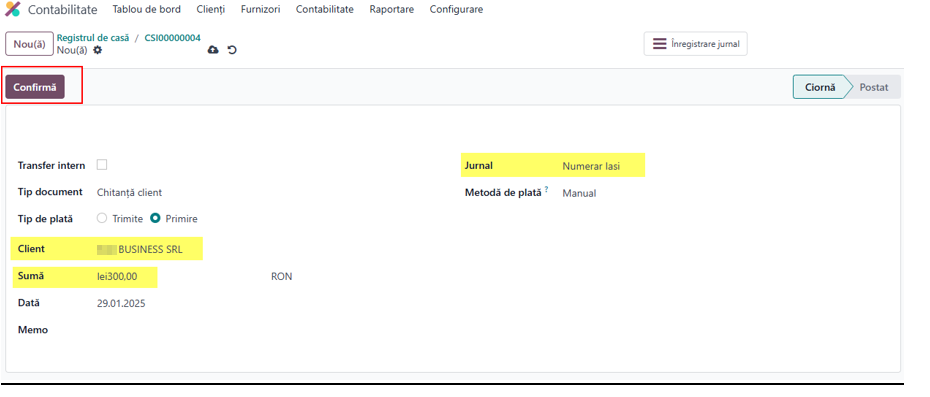Click the Nou(ă) button

(29, 44)
